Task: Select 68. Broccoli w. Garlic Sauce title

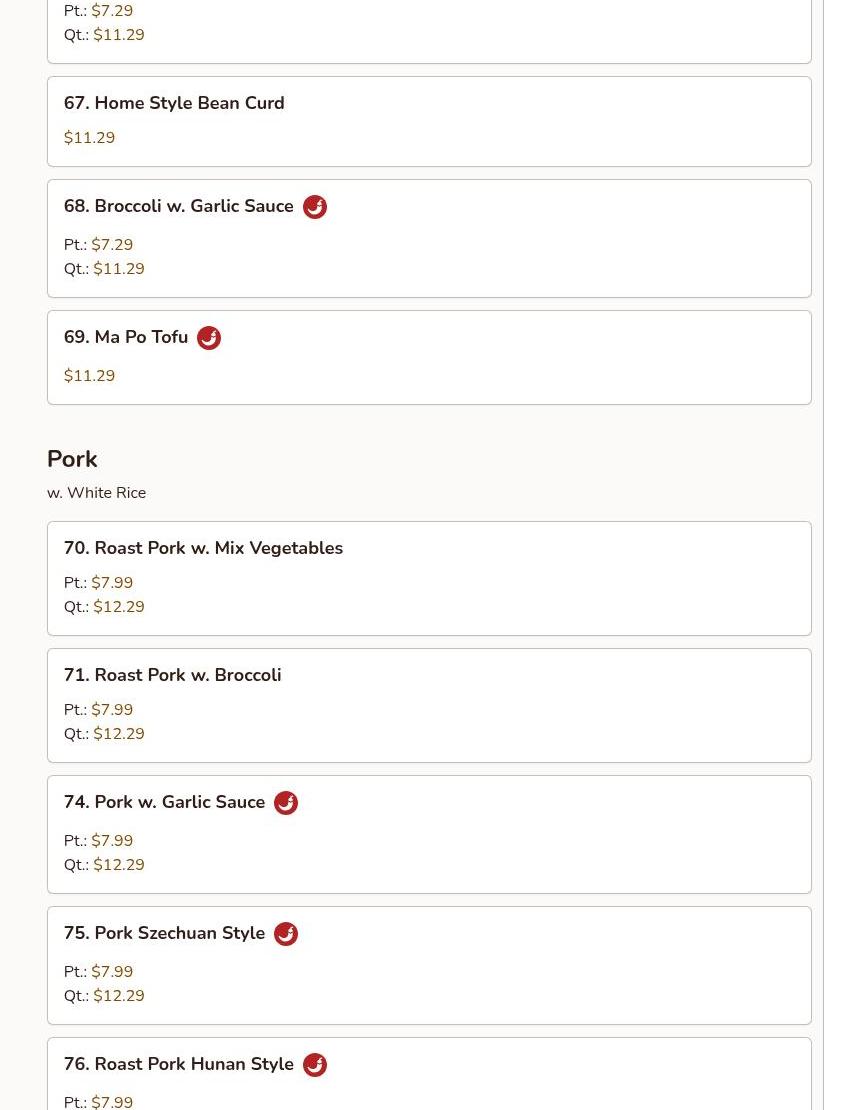Action: (x=179, y=206)
